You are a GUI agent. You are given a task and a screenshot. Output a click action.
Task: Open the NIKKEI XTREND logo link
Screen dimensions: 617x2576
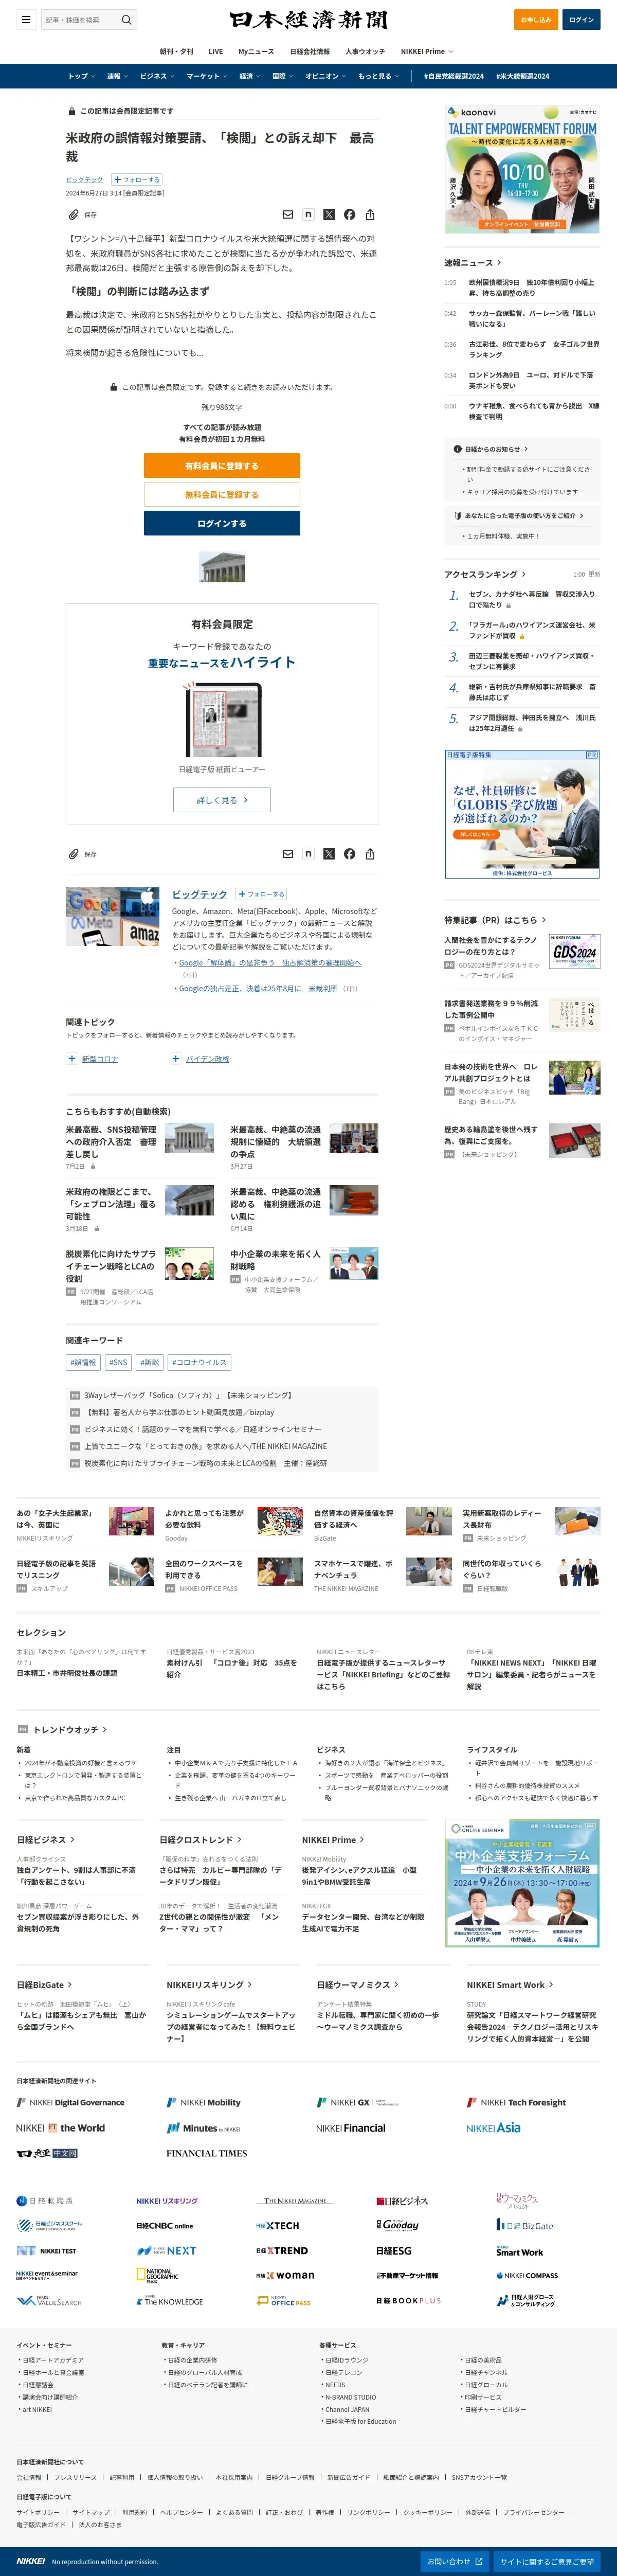(x=281, y=2250)
